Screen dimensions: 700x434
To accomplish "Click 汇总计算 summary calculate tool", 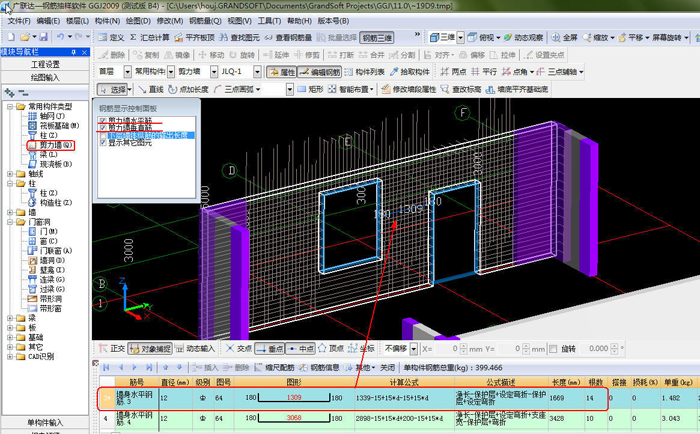I will pos(150,38).
